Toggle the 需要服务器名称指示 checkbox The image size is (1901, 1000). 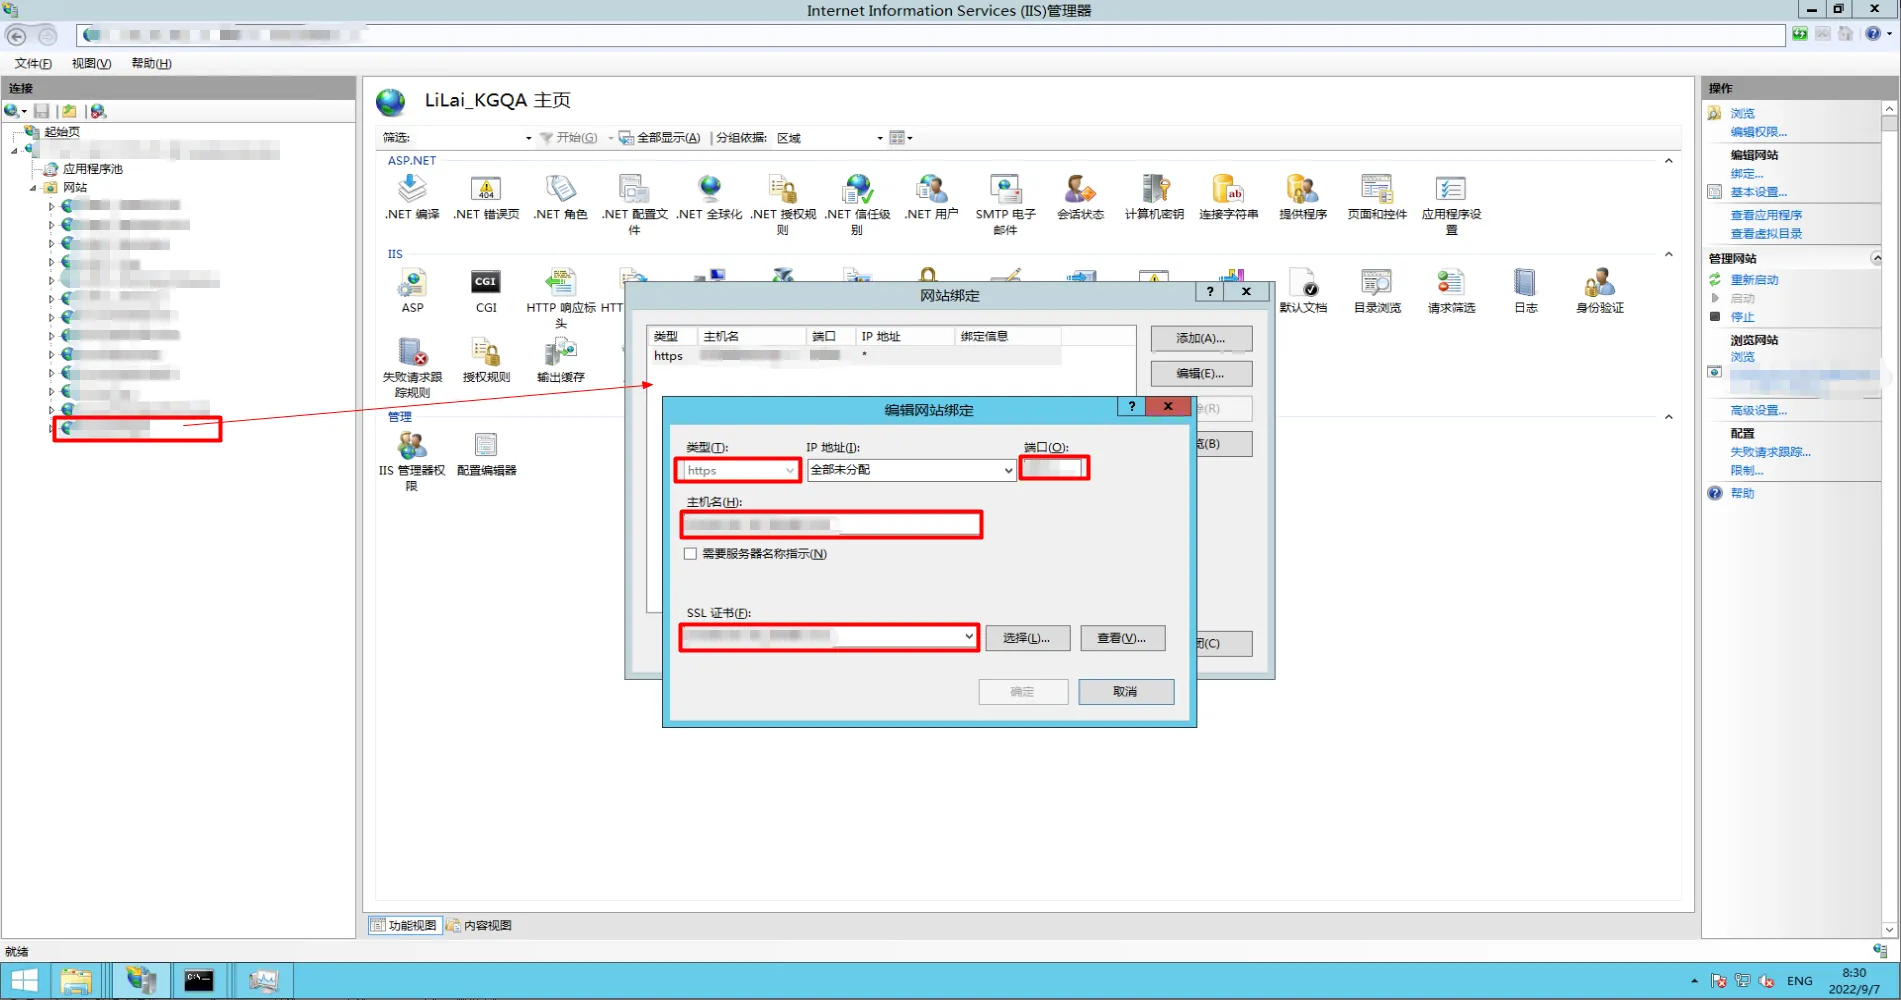(690, 554)
